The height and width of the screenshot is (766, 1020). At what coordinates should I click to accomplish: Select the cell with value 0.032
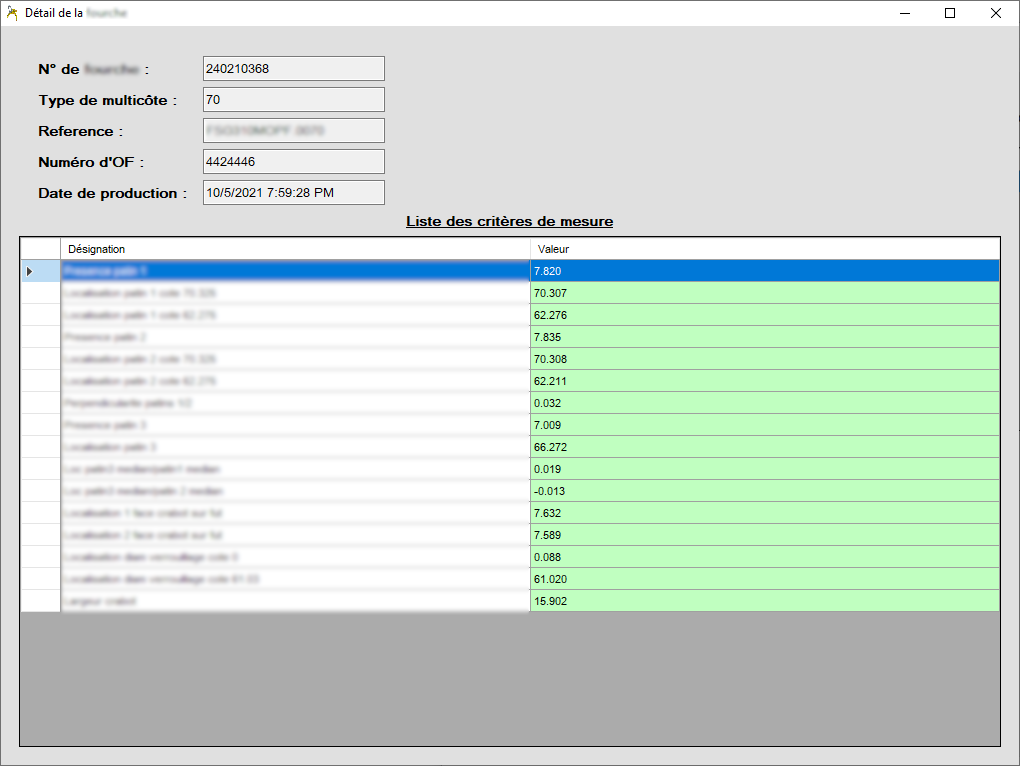tap(764, 403)
